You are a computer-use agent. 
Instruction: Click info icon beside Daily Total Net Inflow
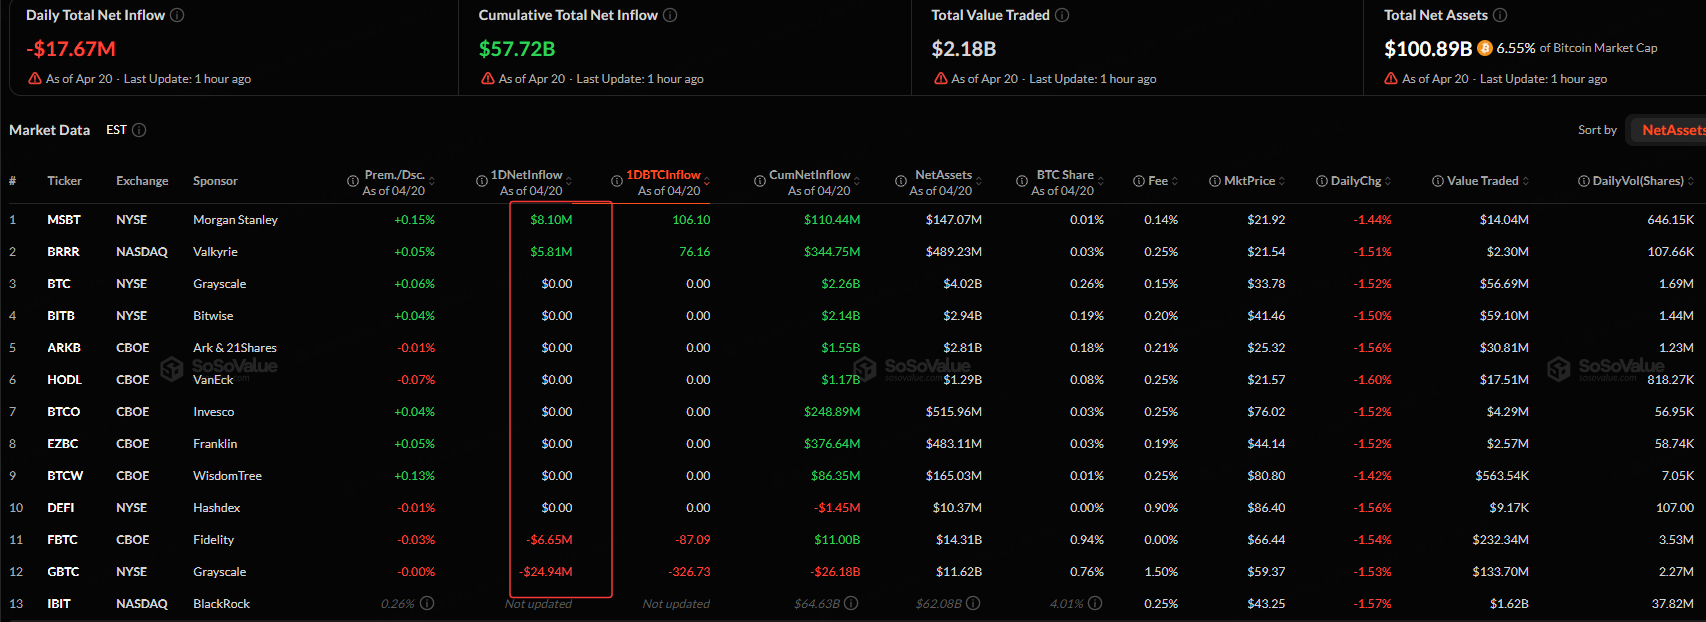coord(177,15)
